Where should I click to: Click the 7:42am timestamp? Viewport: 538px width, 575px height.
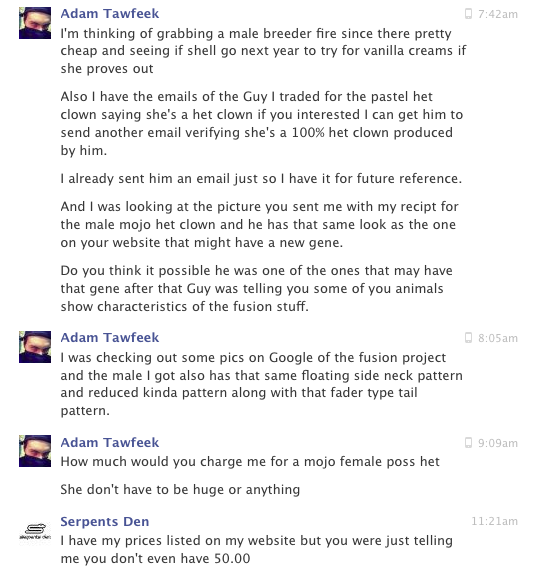(498, 14)
